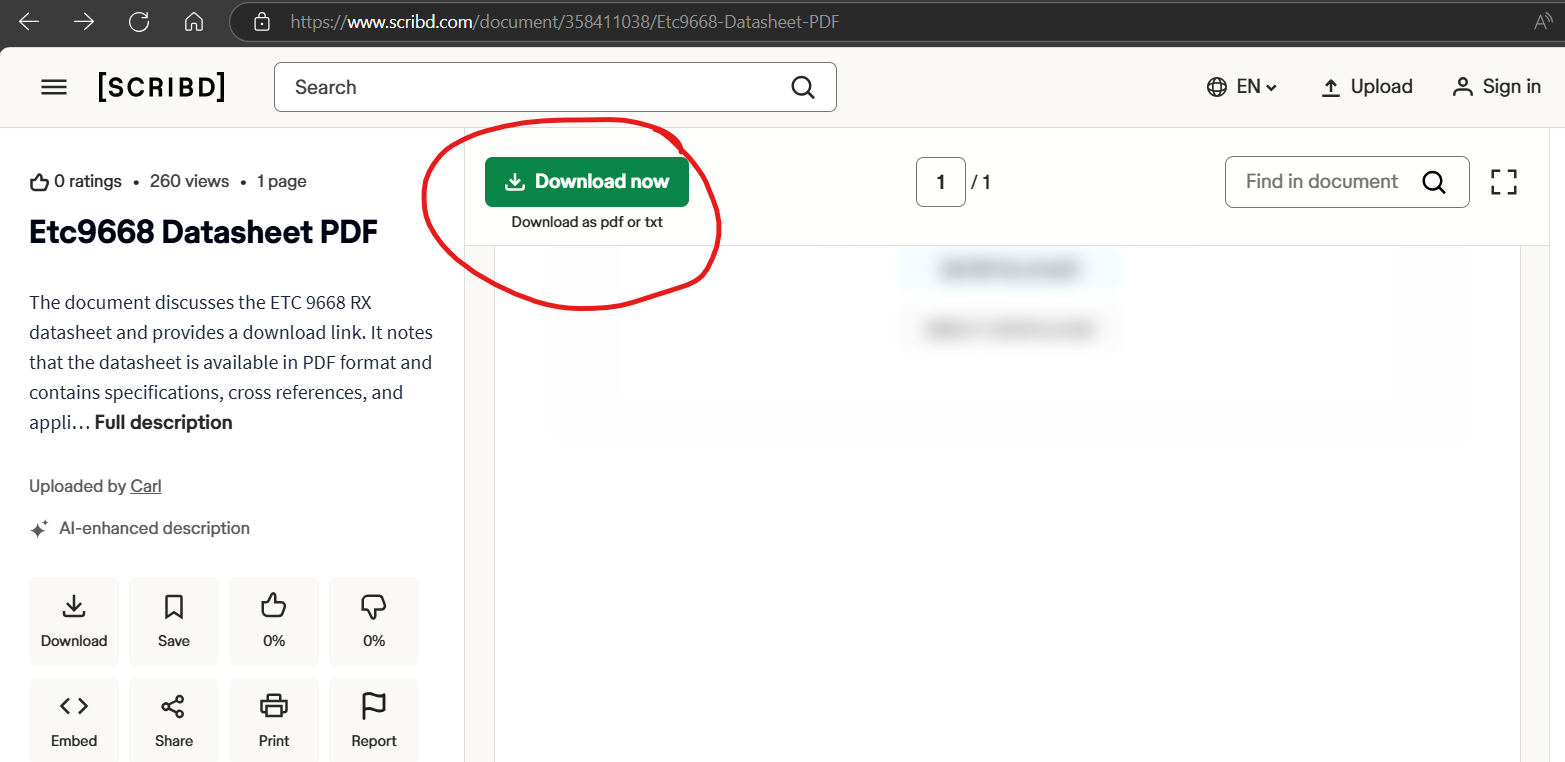Open the EN language dropdown
1565x762 pixels.
coord(1242,87)
